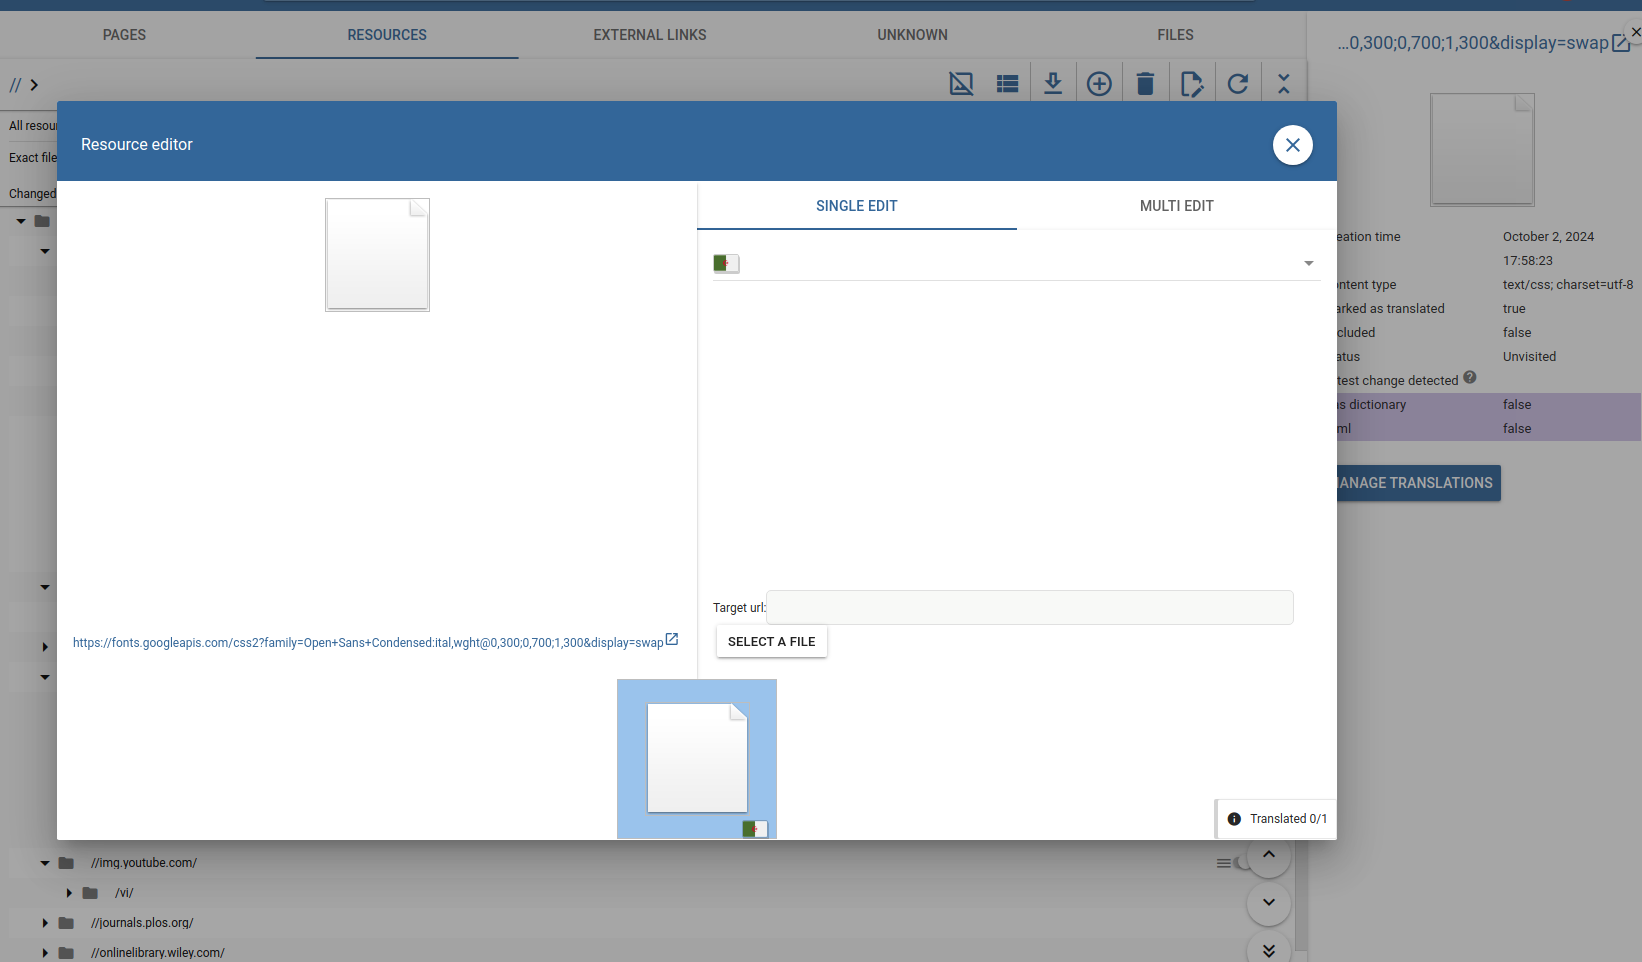1642x962 pixels.
Task: Open the external-link icon beside the fonts URL
Action: click(x=672, y=640)
